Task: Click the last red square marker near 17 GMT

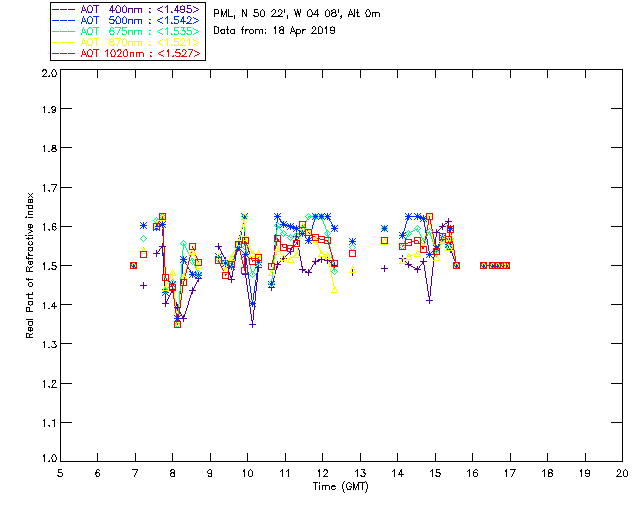Action: point(507,265)
